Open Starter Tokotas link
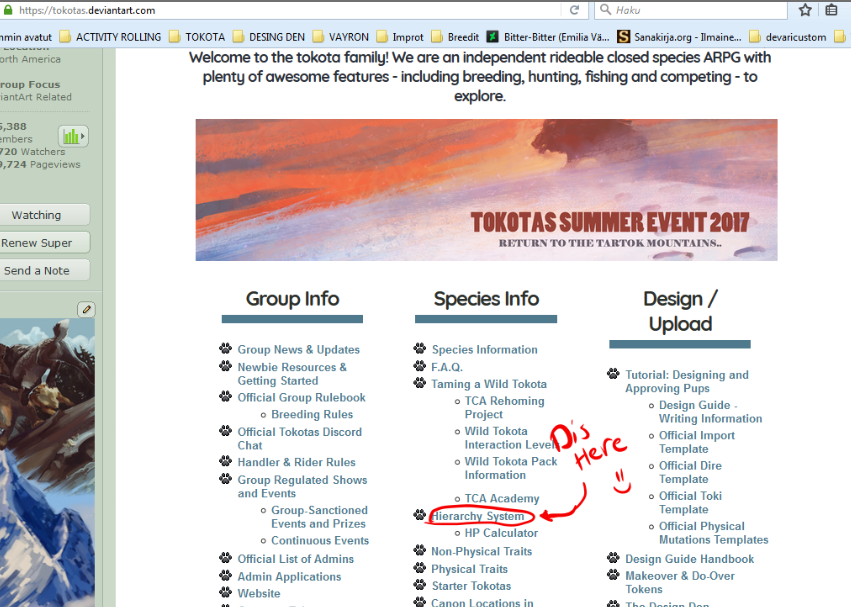The height and width of the screenshot is (607, 851). coord(471,586)
